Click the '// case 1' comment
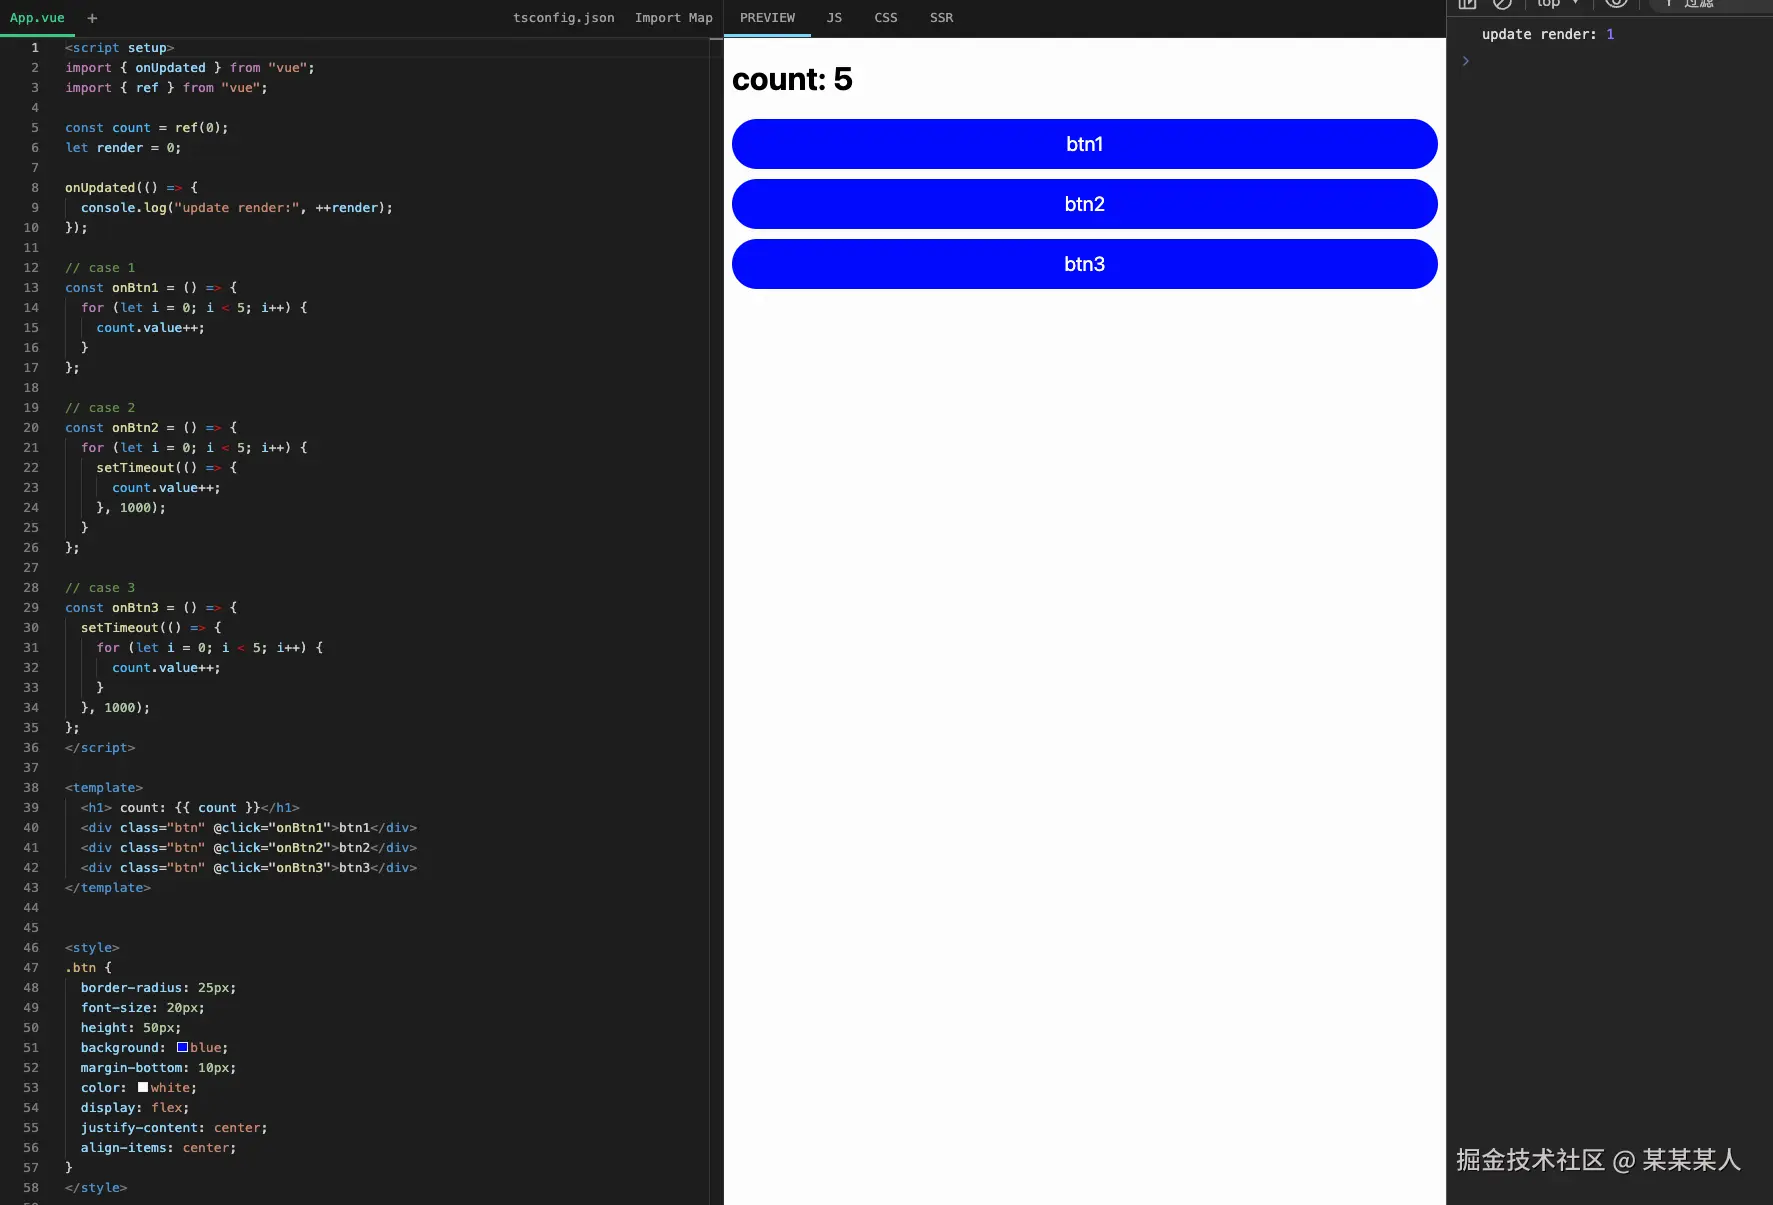 point(99,267)
